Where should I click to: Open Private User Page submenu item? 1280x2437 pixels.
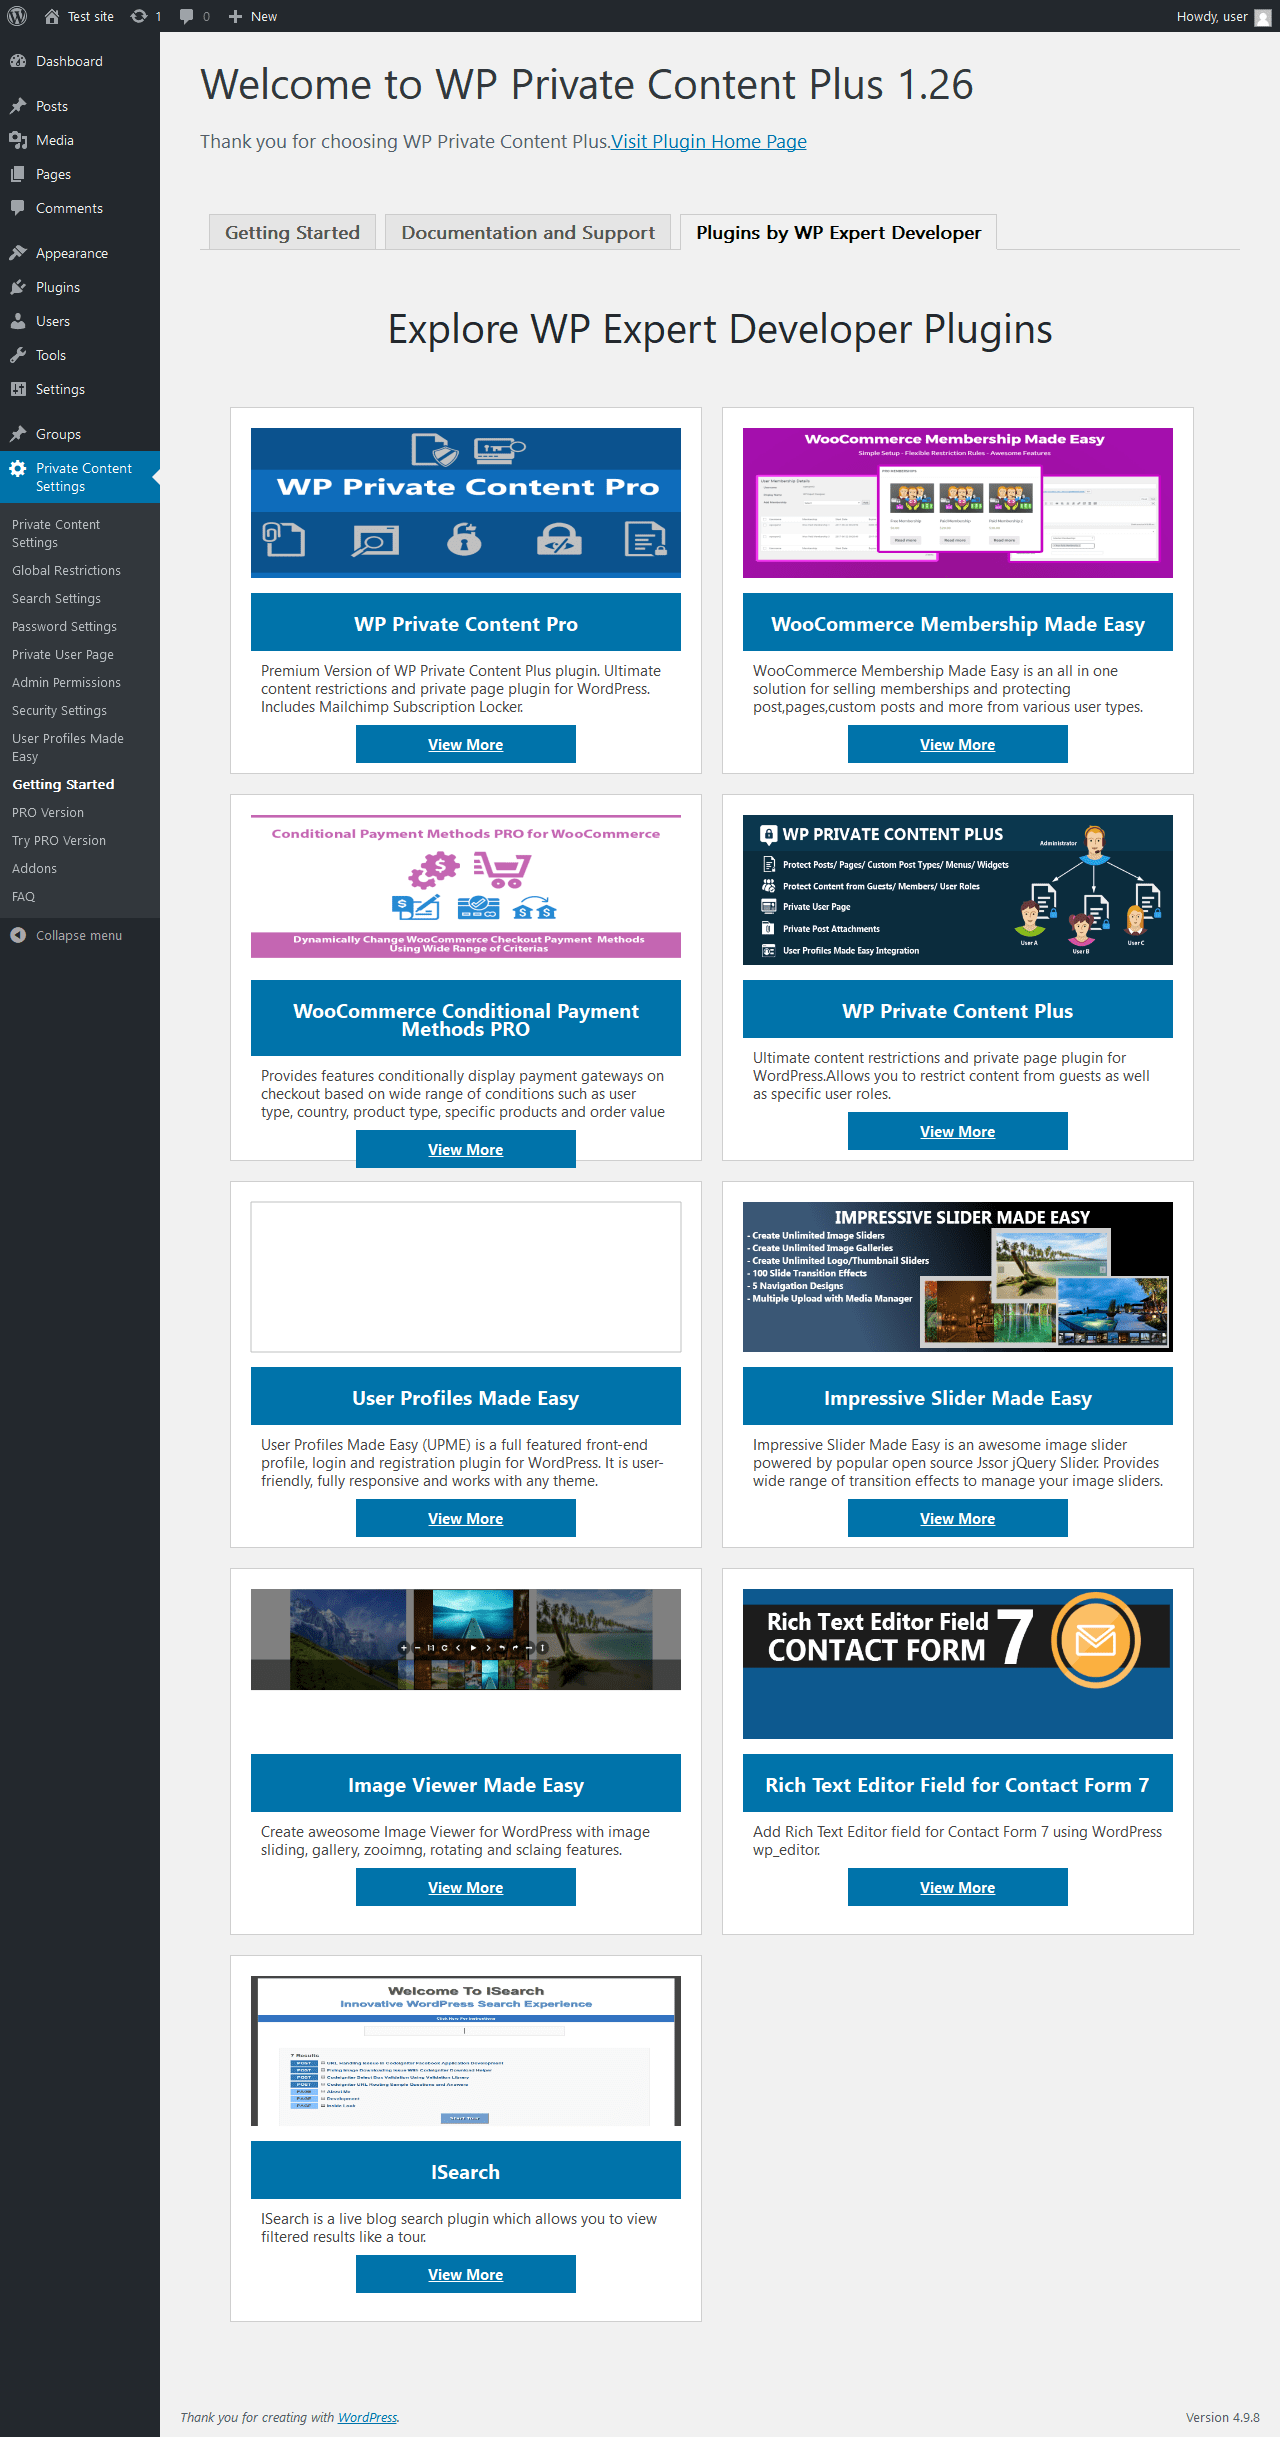point(63,654)
